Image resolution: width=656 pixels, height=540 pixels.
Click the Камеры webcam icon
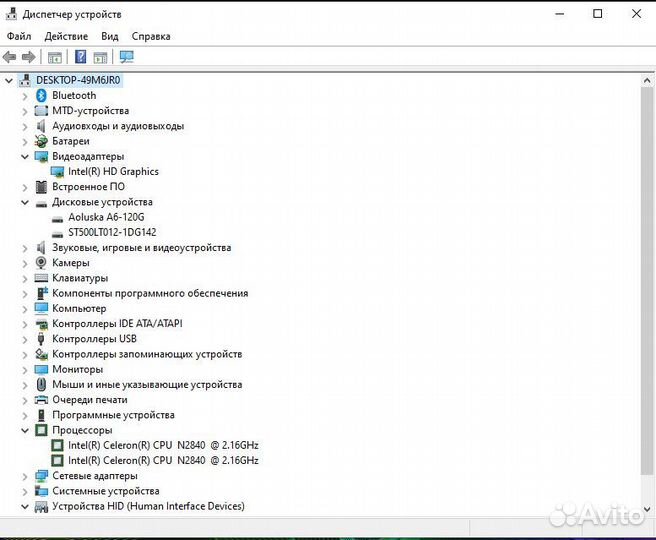click(x=41, y=263)
